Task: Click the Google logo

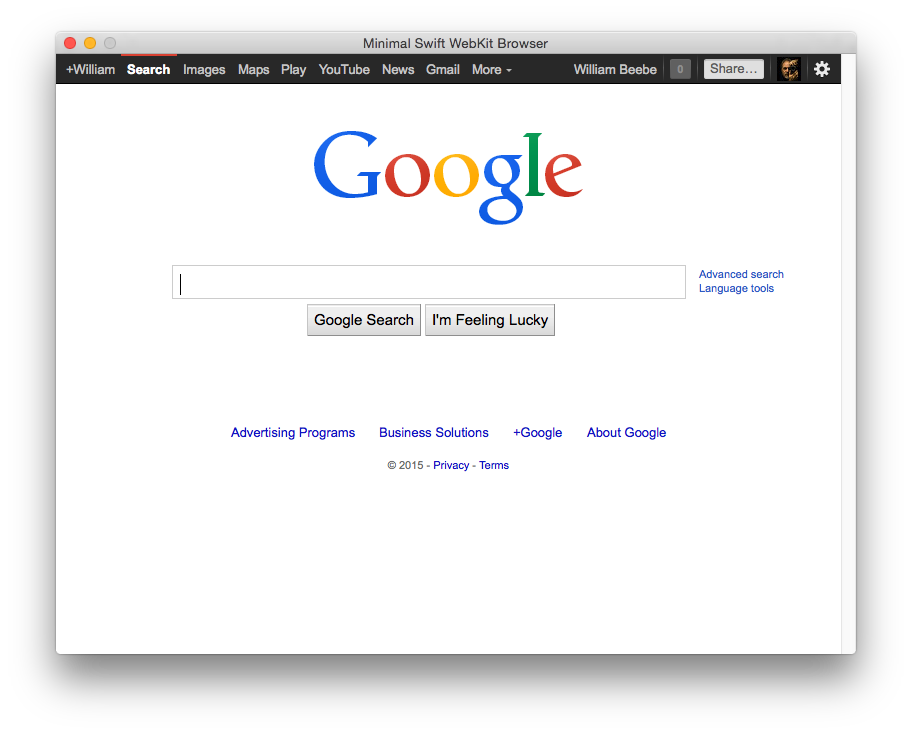Action: click(447, 177)
